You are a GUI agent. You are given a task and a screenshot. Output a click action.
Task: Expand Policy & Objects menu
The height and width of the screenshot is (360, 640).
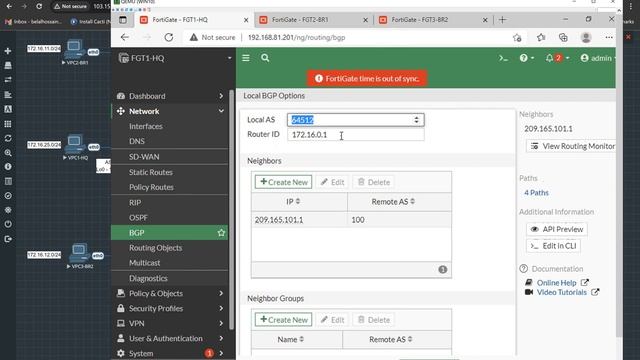click(170, 293)
